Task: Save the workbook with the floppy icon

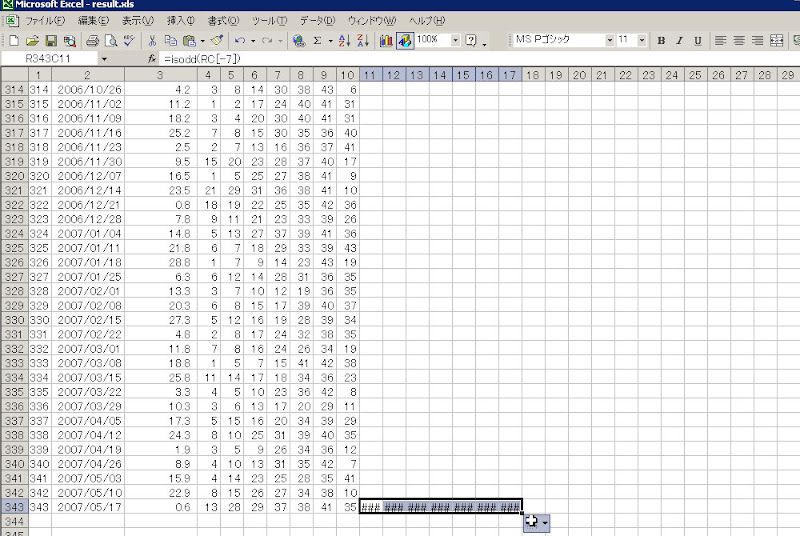Action: 51,40
